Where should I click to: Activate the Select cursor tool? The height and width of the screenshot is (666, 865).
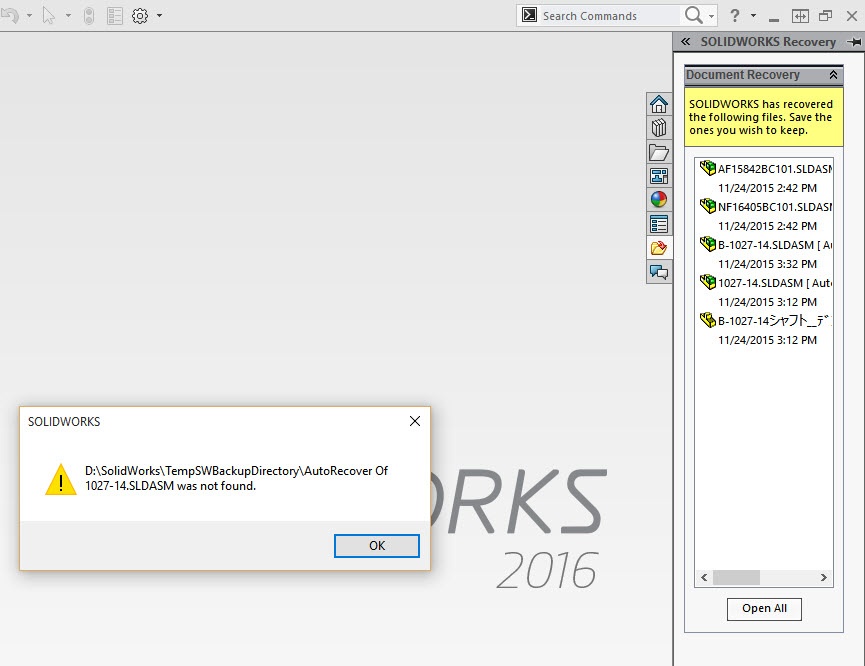point(49,15)
